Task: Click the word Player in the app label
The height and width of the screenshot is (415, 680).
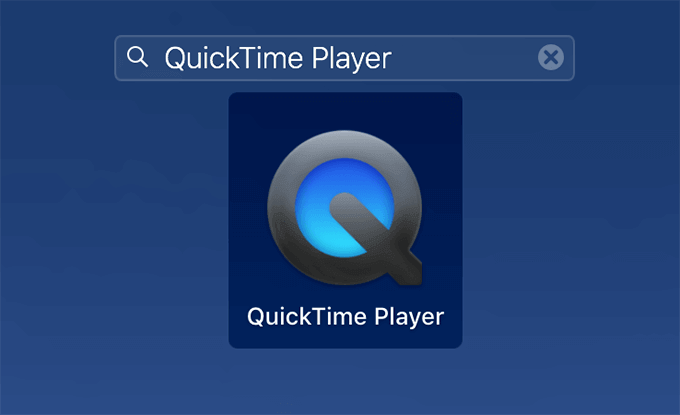Action: pos(409,317)
